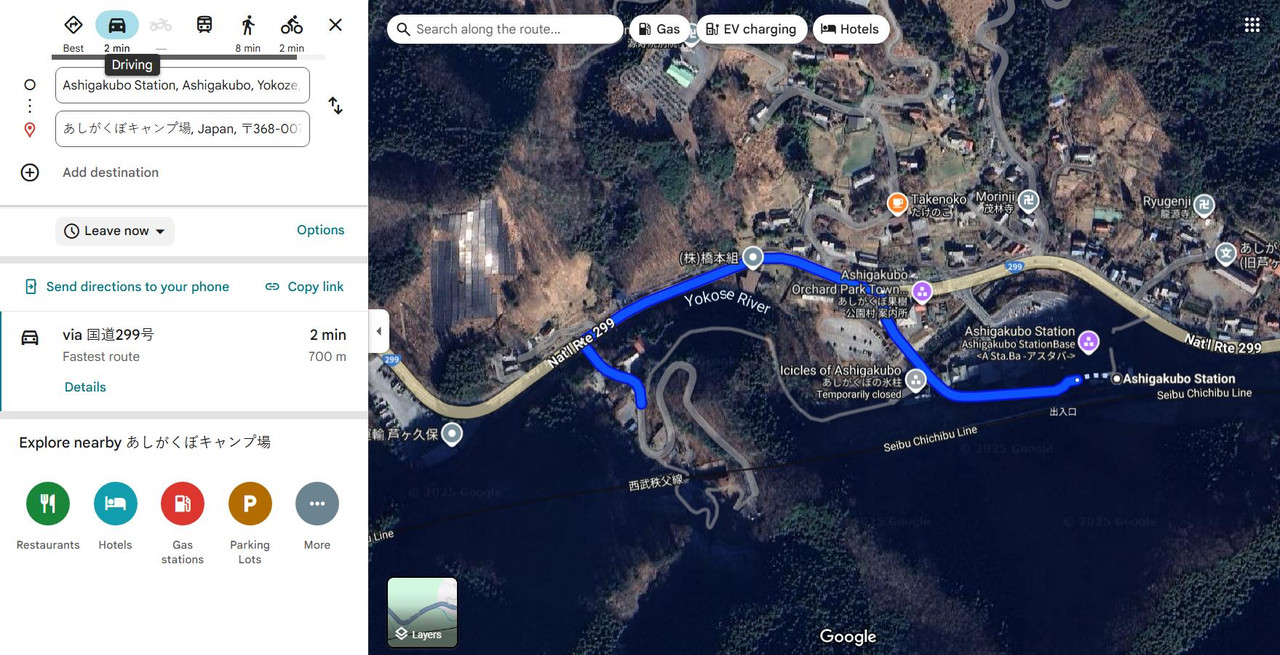
Task: Click the Restaurants nearby icon
Action: [x=48, y=504]
